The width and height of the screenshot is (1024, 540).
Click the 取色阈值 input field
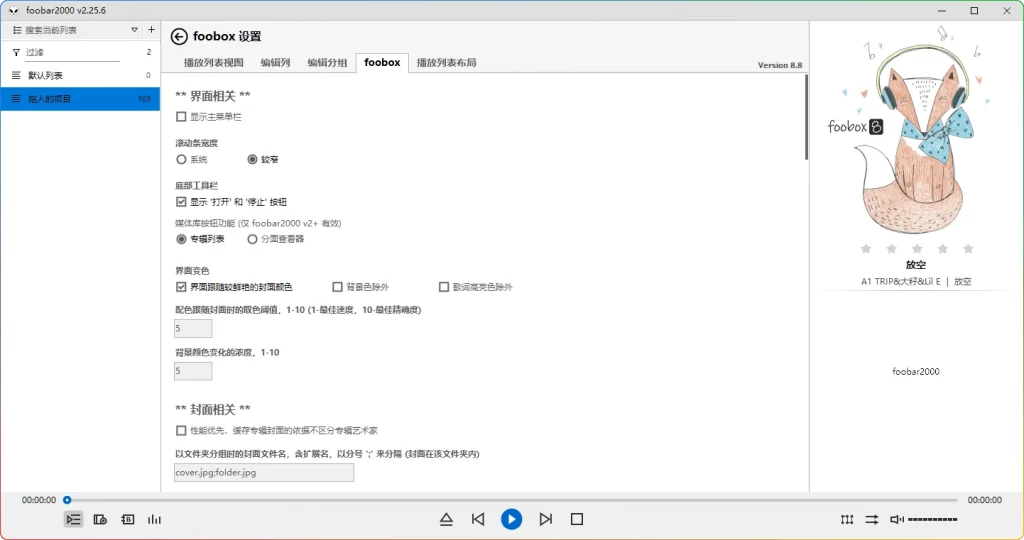tap(193, 328)
